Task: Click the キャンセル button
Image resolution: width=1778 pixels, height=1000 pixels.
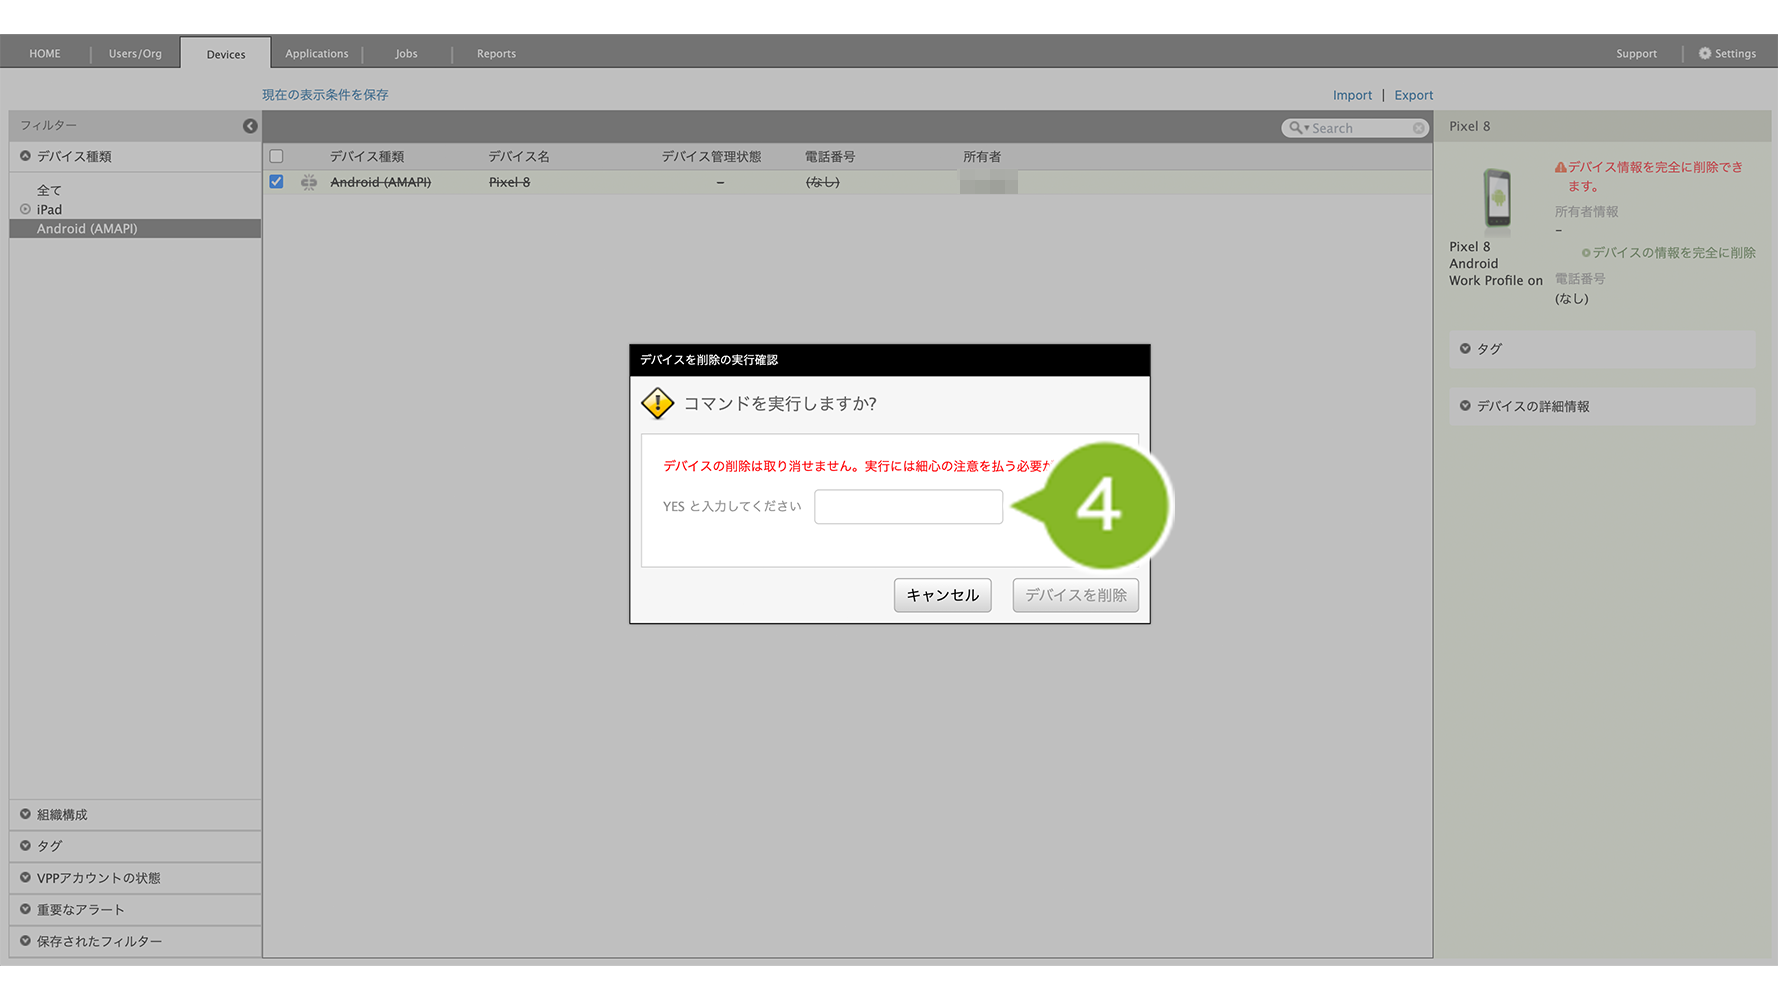Action: coord(942,595)
